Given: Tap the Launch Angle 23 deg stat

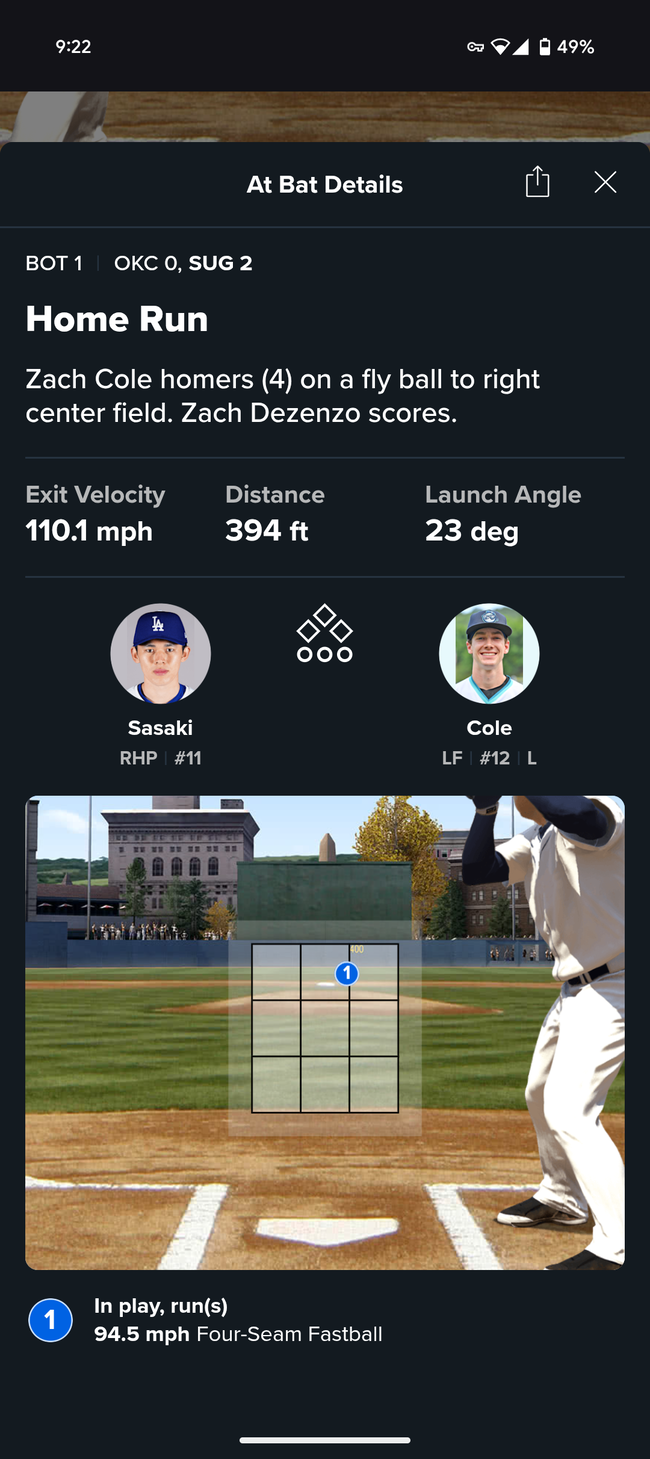Looking at the screenshot, I should [x=502, y=514].
